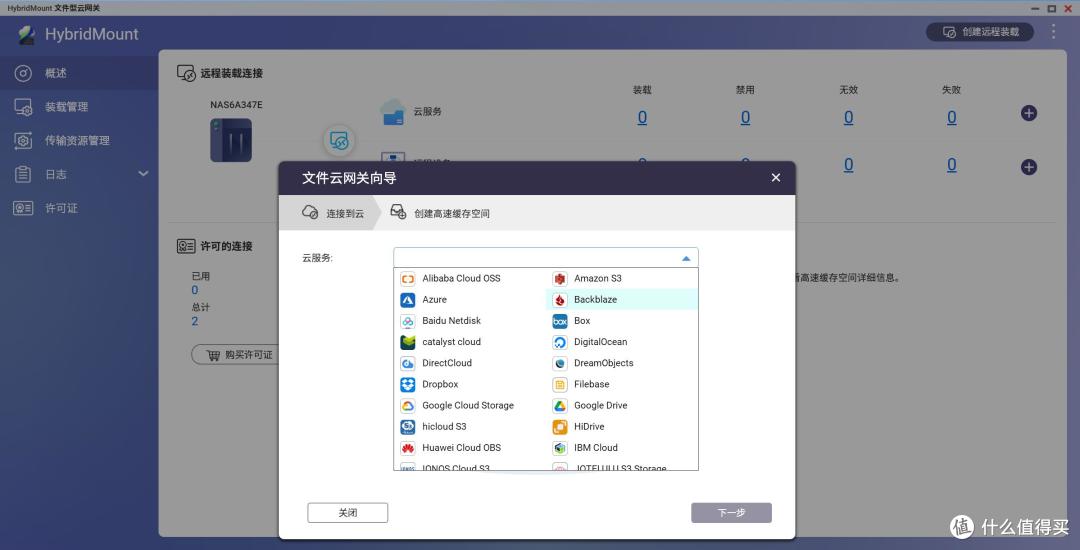Open the three-dot more options menu
This screenshot has width=1080, height=550.
click(x=1053, y=32)
